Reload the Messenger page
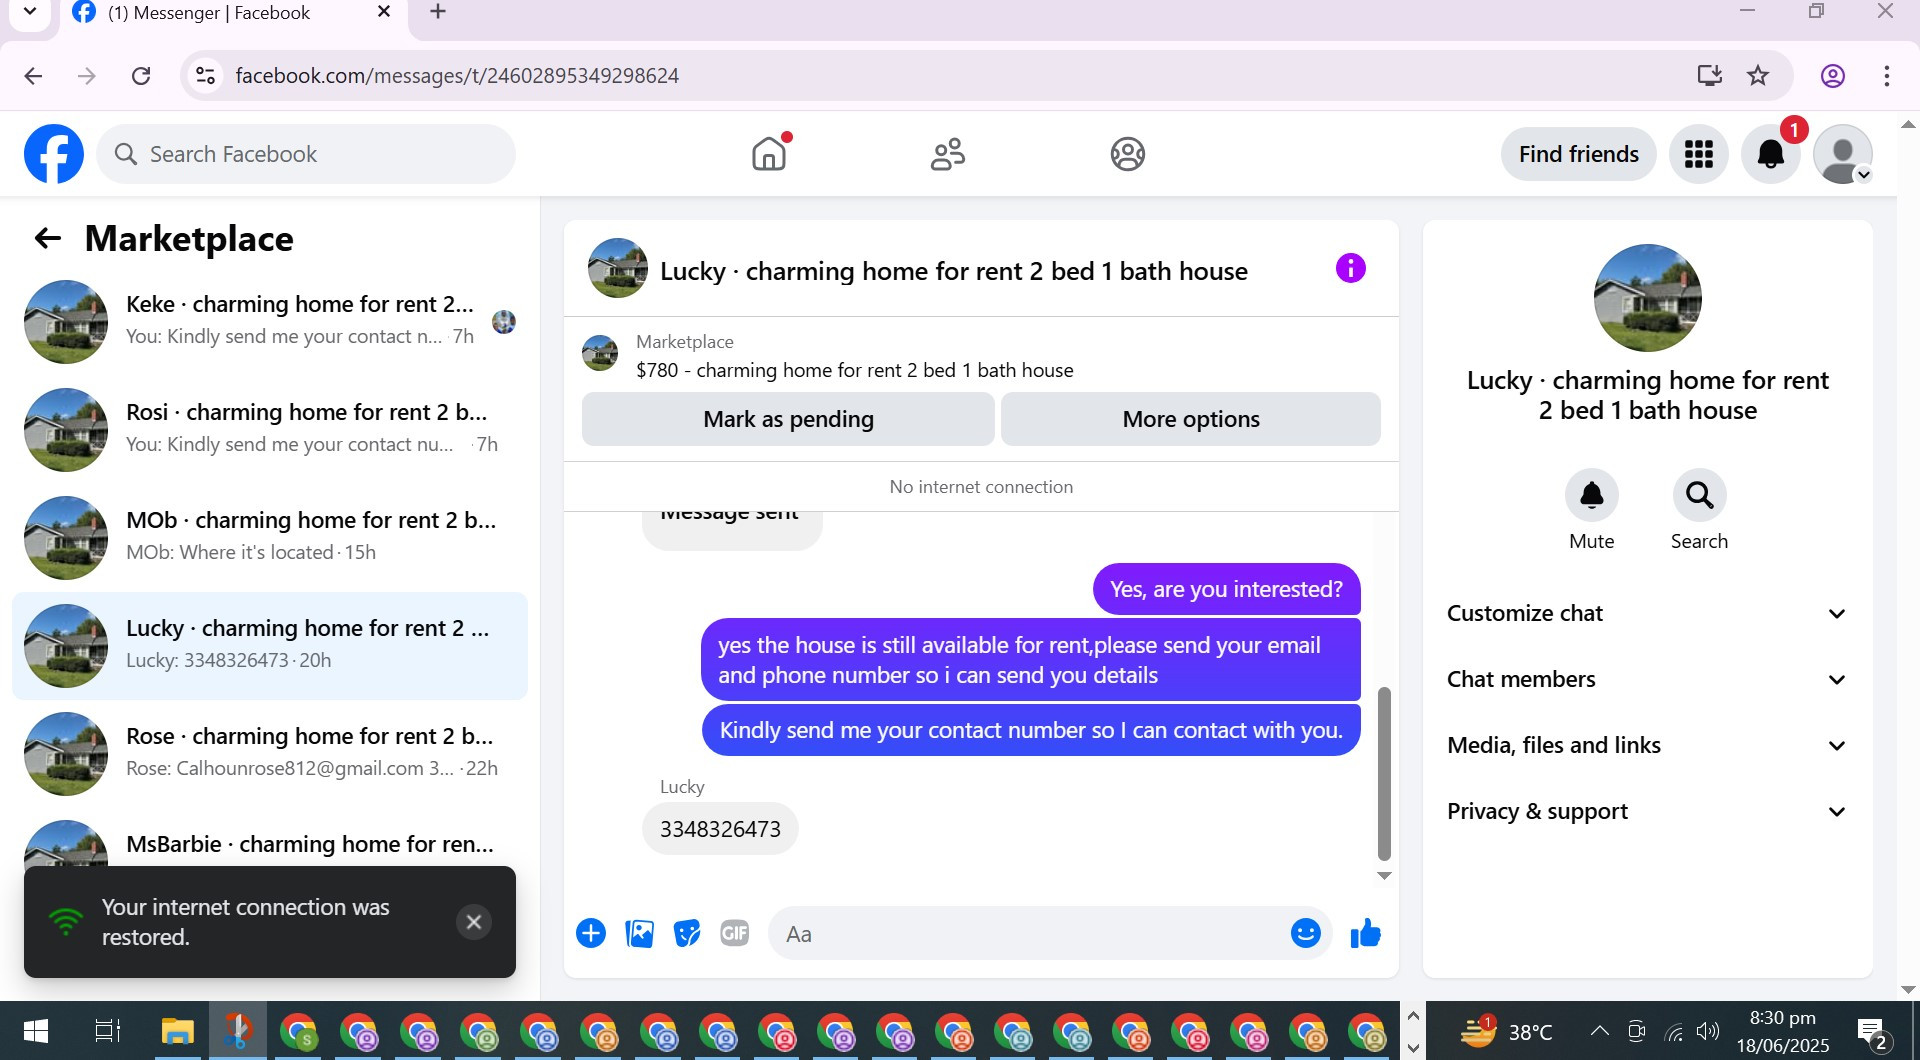Viewport: 1920px width, 1060px height. 141,75
